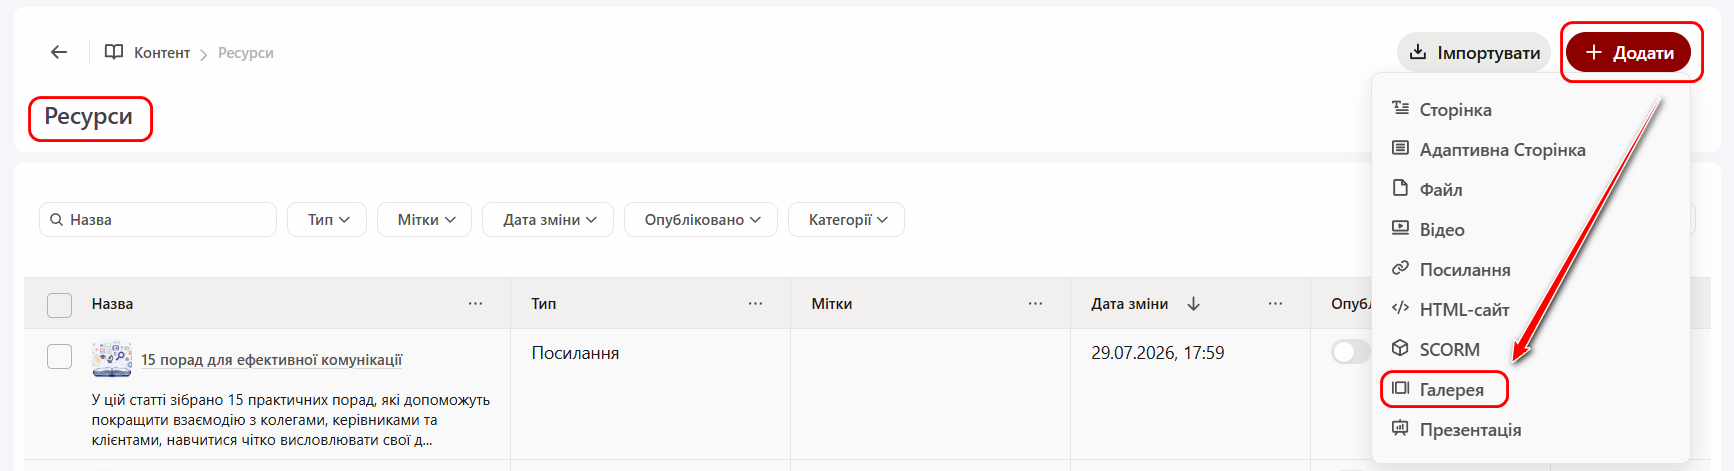Open Тип column options ellipsis
Image resolution: width=1734 pixels, height=471 pixels.
click(755, 304)
